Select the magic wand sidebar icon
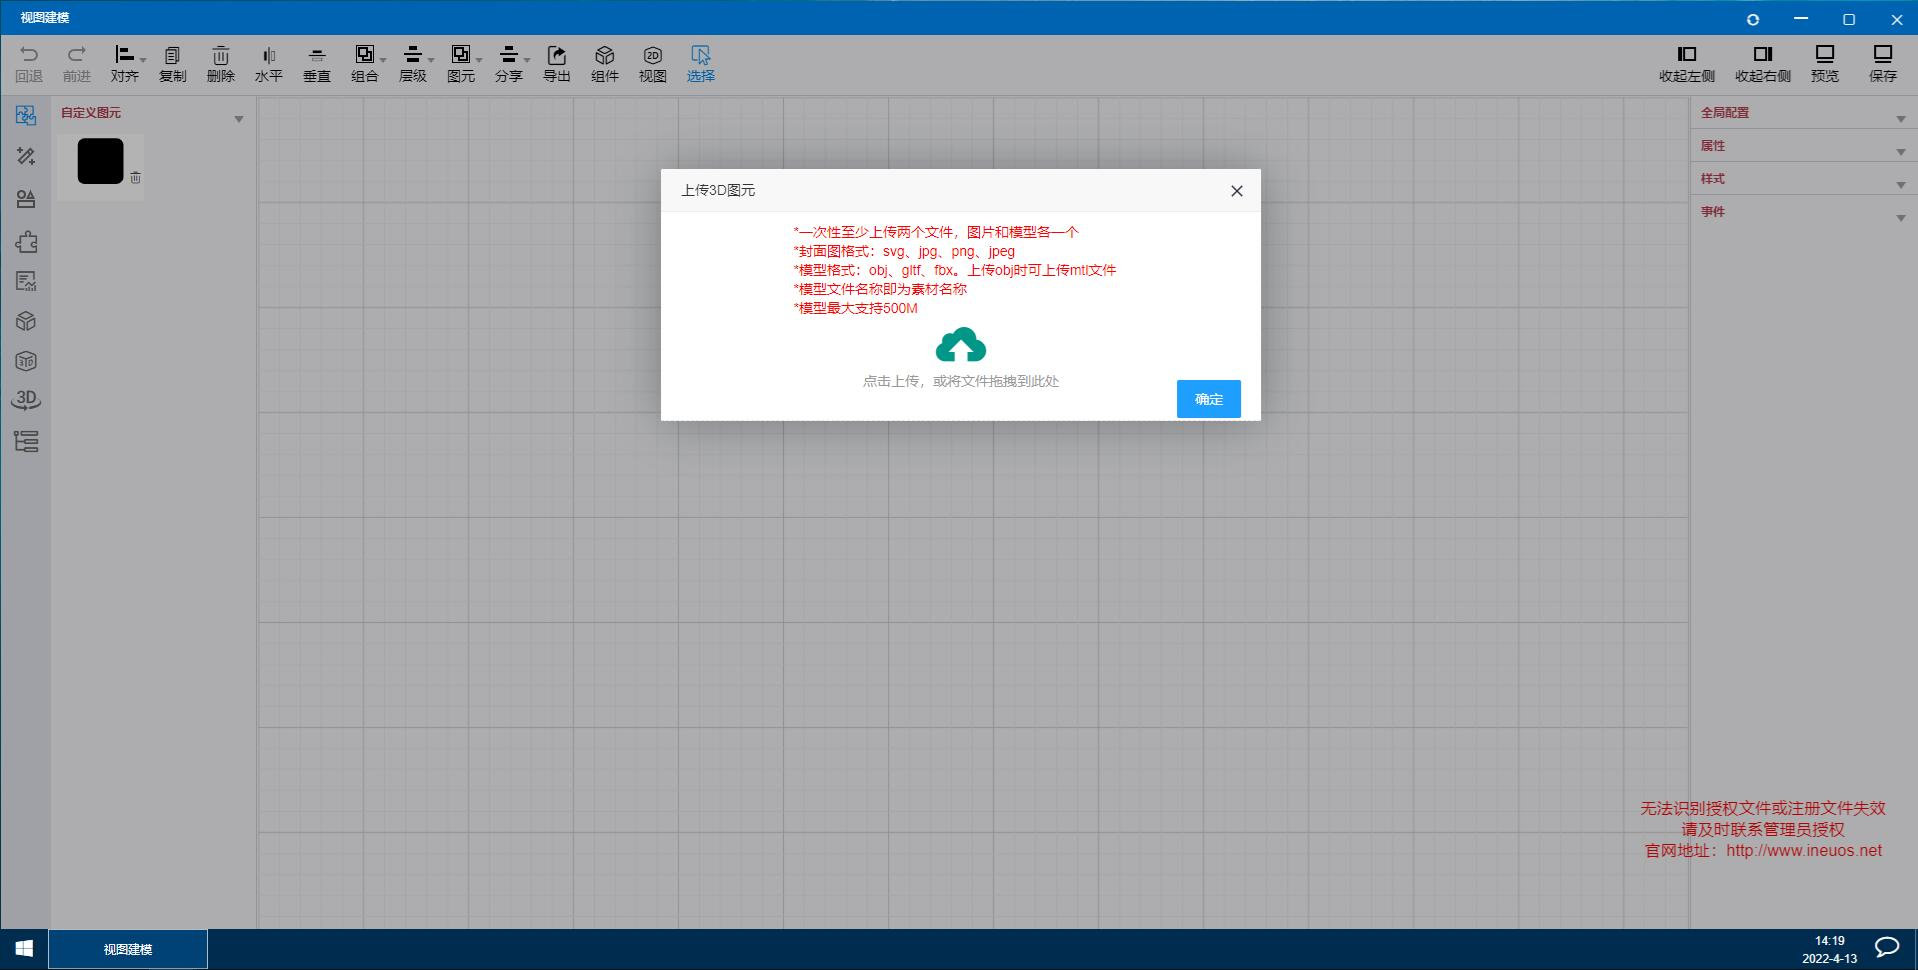The width and height of the screenshot is (1918, 970). pyautogui.click(x=26, y=156)
